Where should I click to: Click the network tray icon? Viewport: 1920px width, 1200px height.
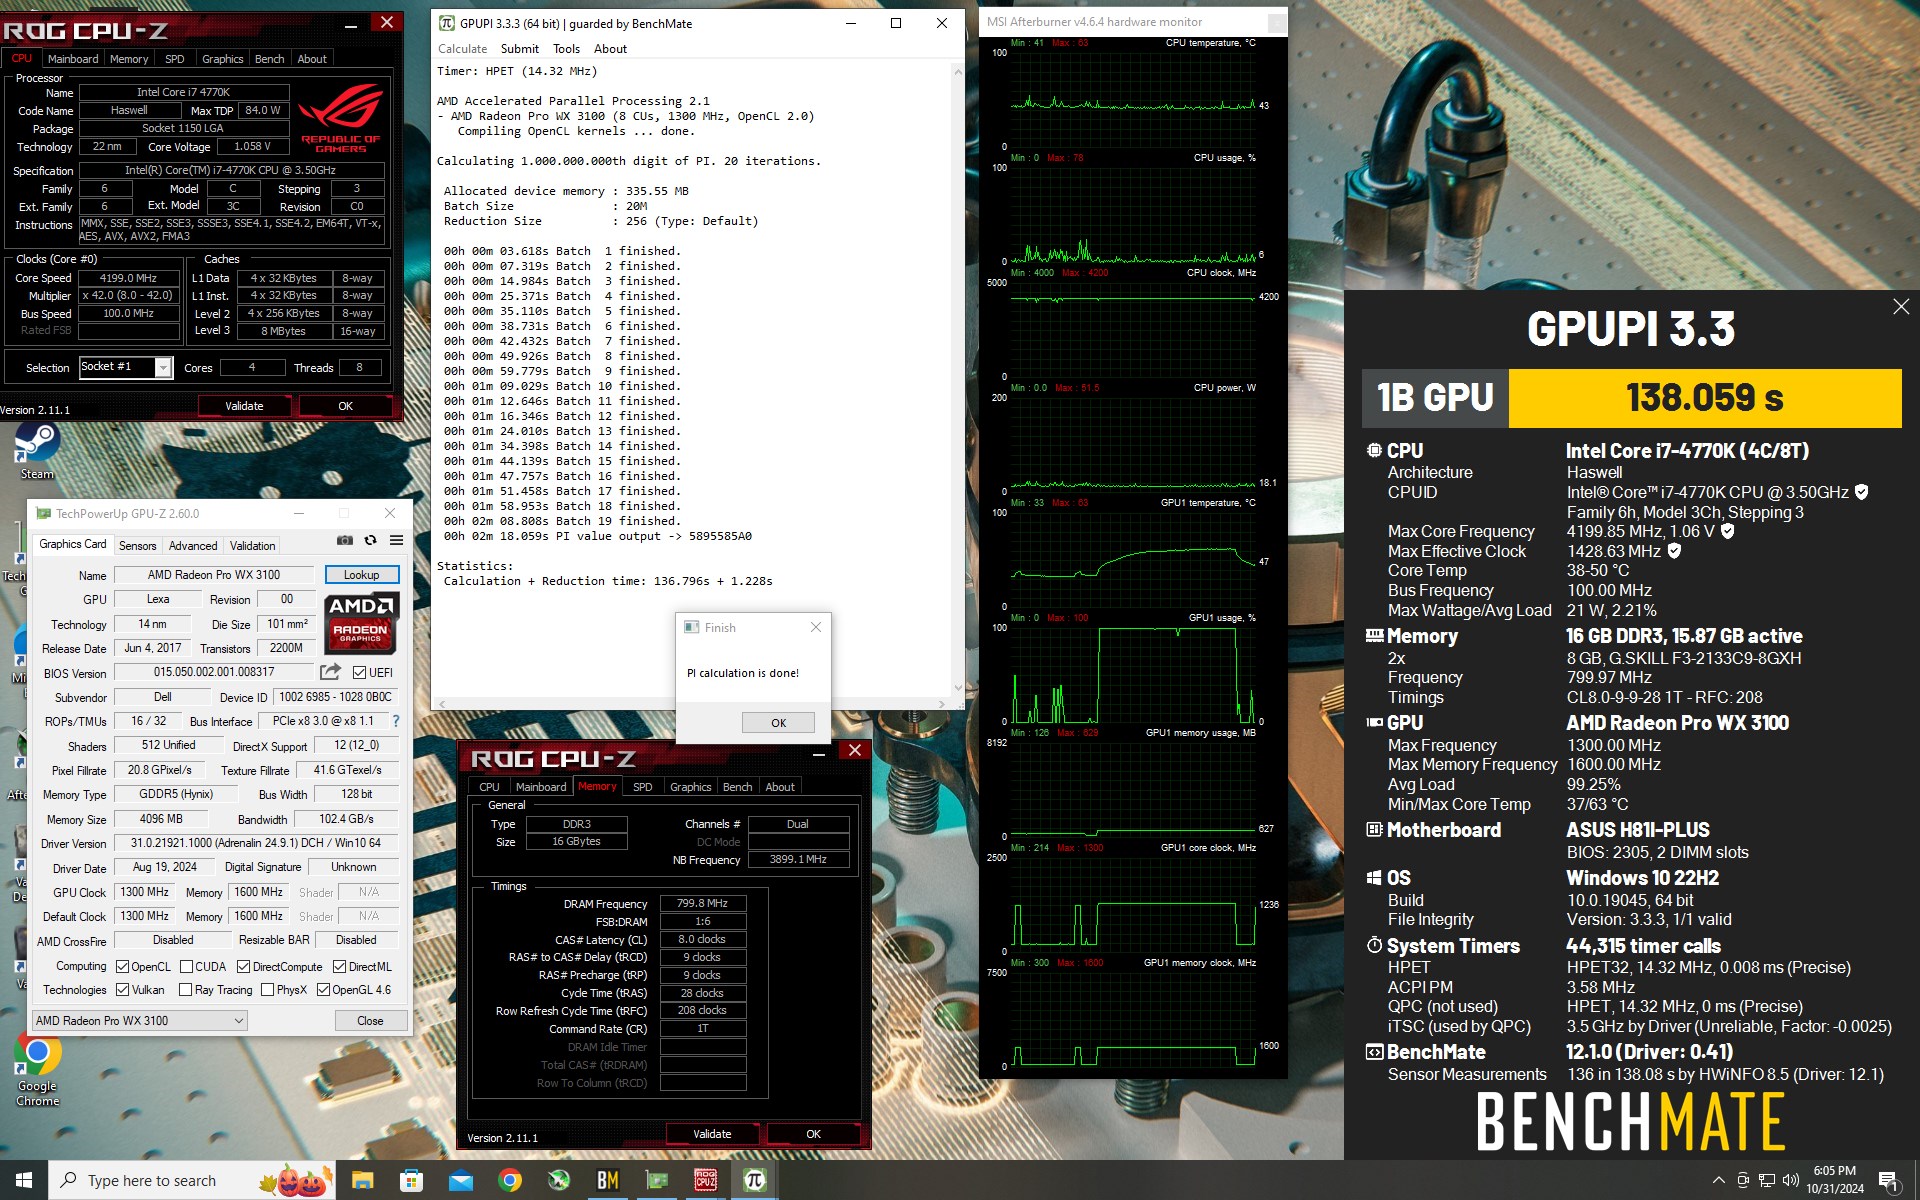pos(1766,1181)
